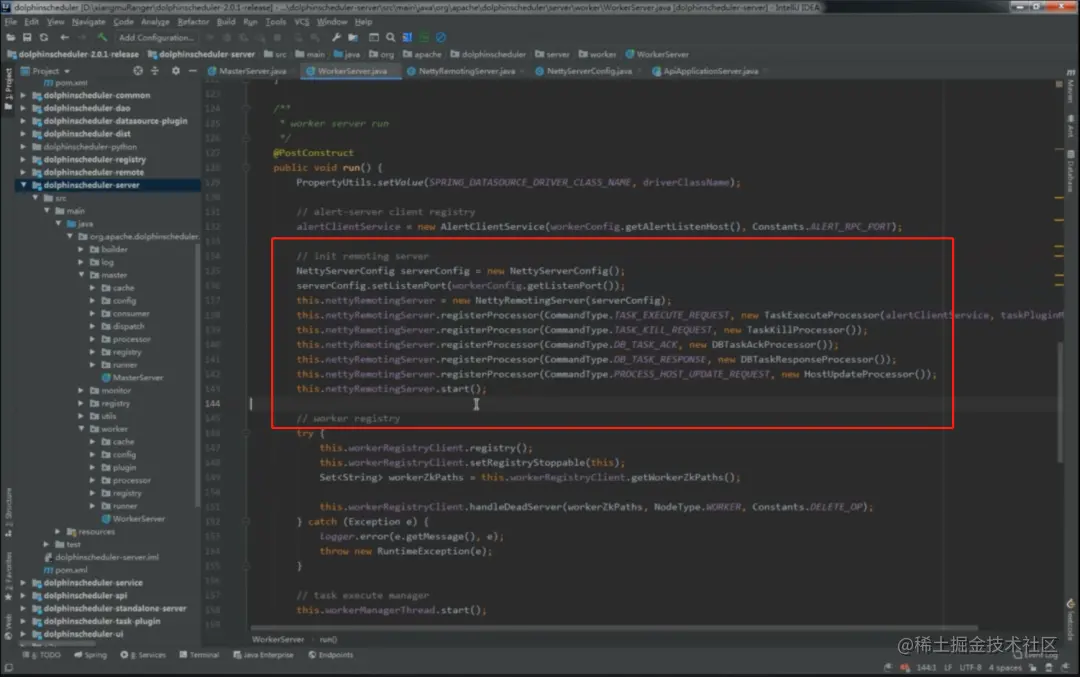Open the Terminal tool window

pos(199,655)
